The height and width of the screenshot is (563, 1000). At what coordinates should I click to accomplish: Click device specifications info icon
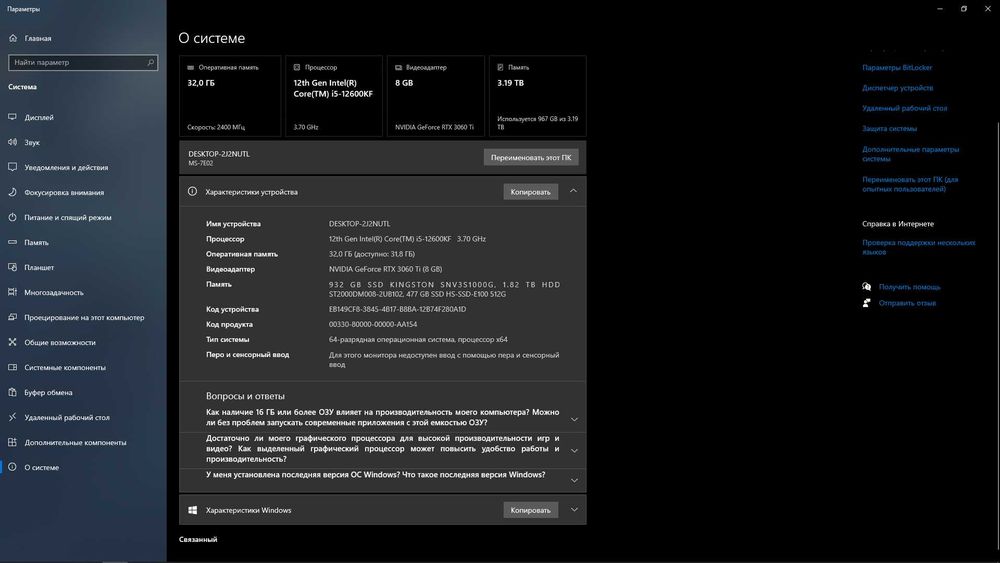point(192,191)
